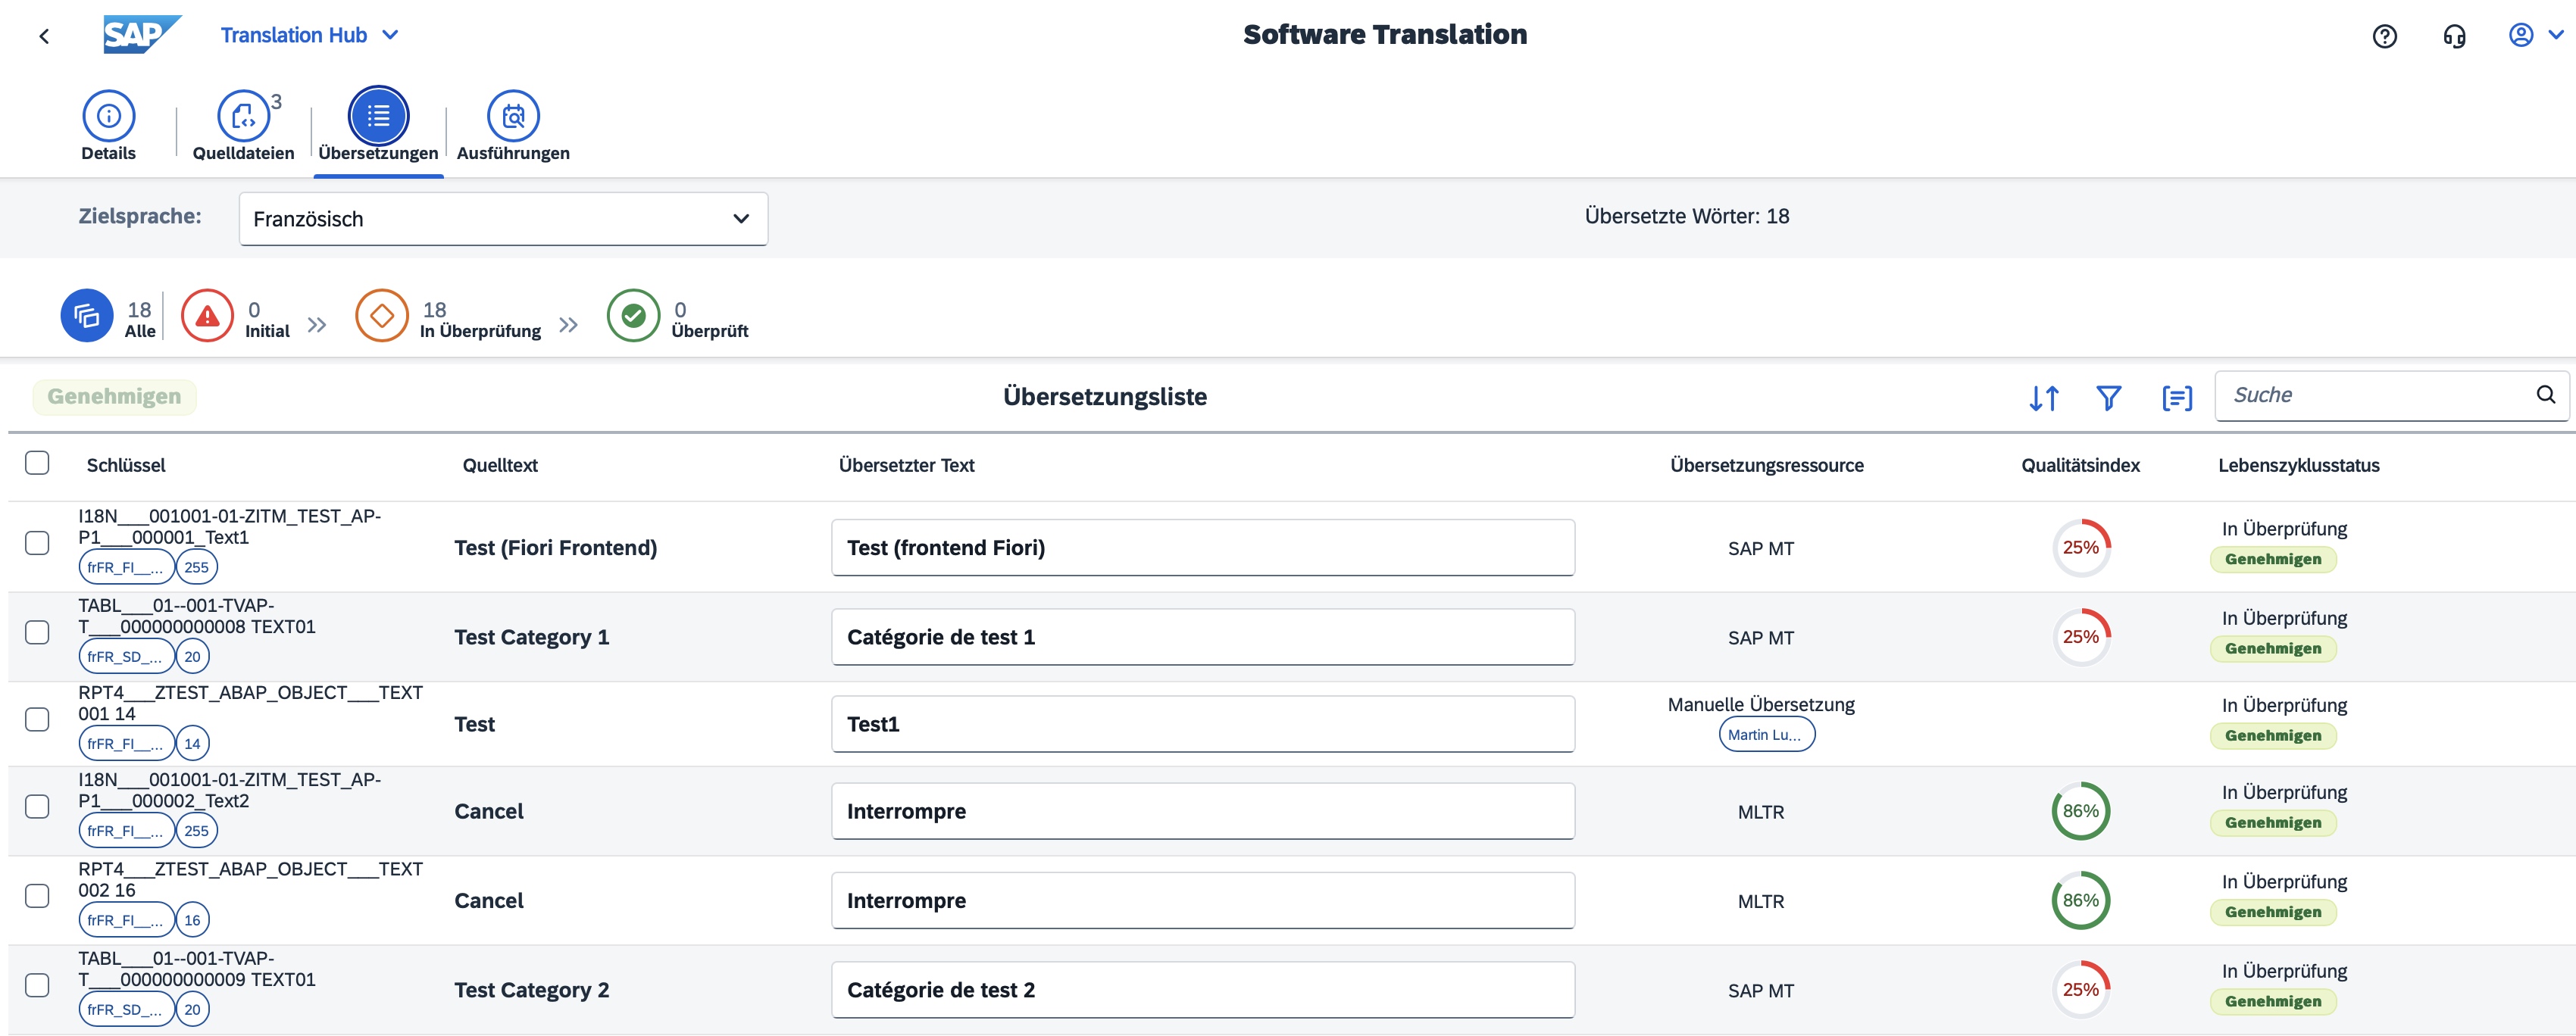The height and width of the screenshot is (1036, 2576).
Task: Open the filter funnel icon
Action: coord(2108,398)
